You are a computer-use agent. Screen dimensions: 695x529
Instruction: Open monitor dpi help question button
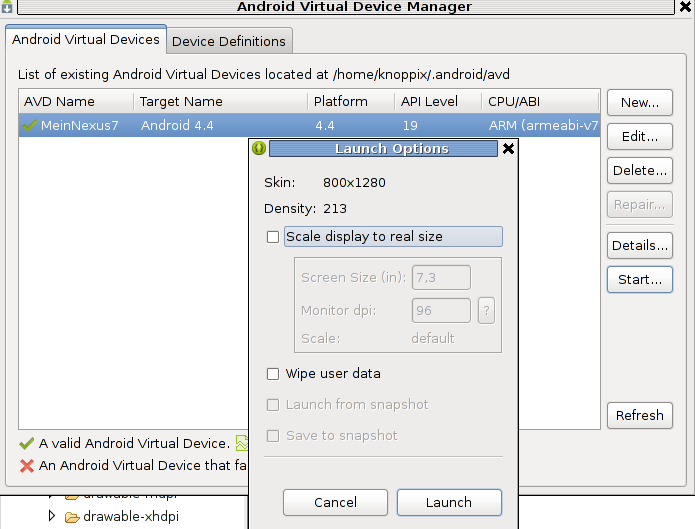486,310
